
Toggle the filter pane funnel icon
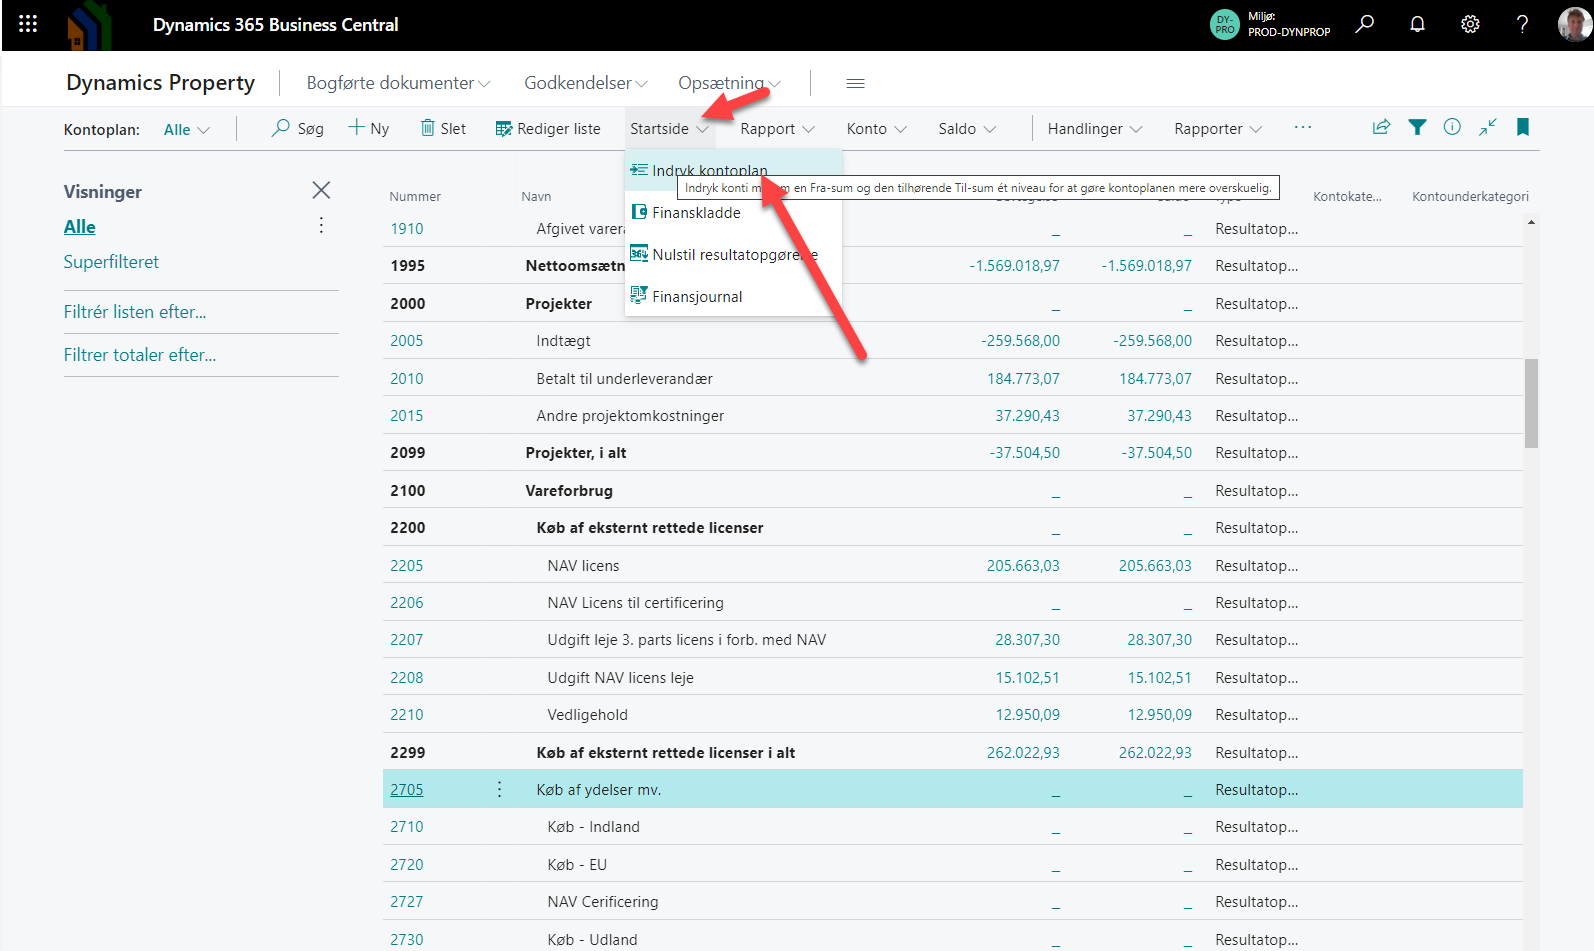1417,127
